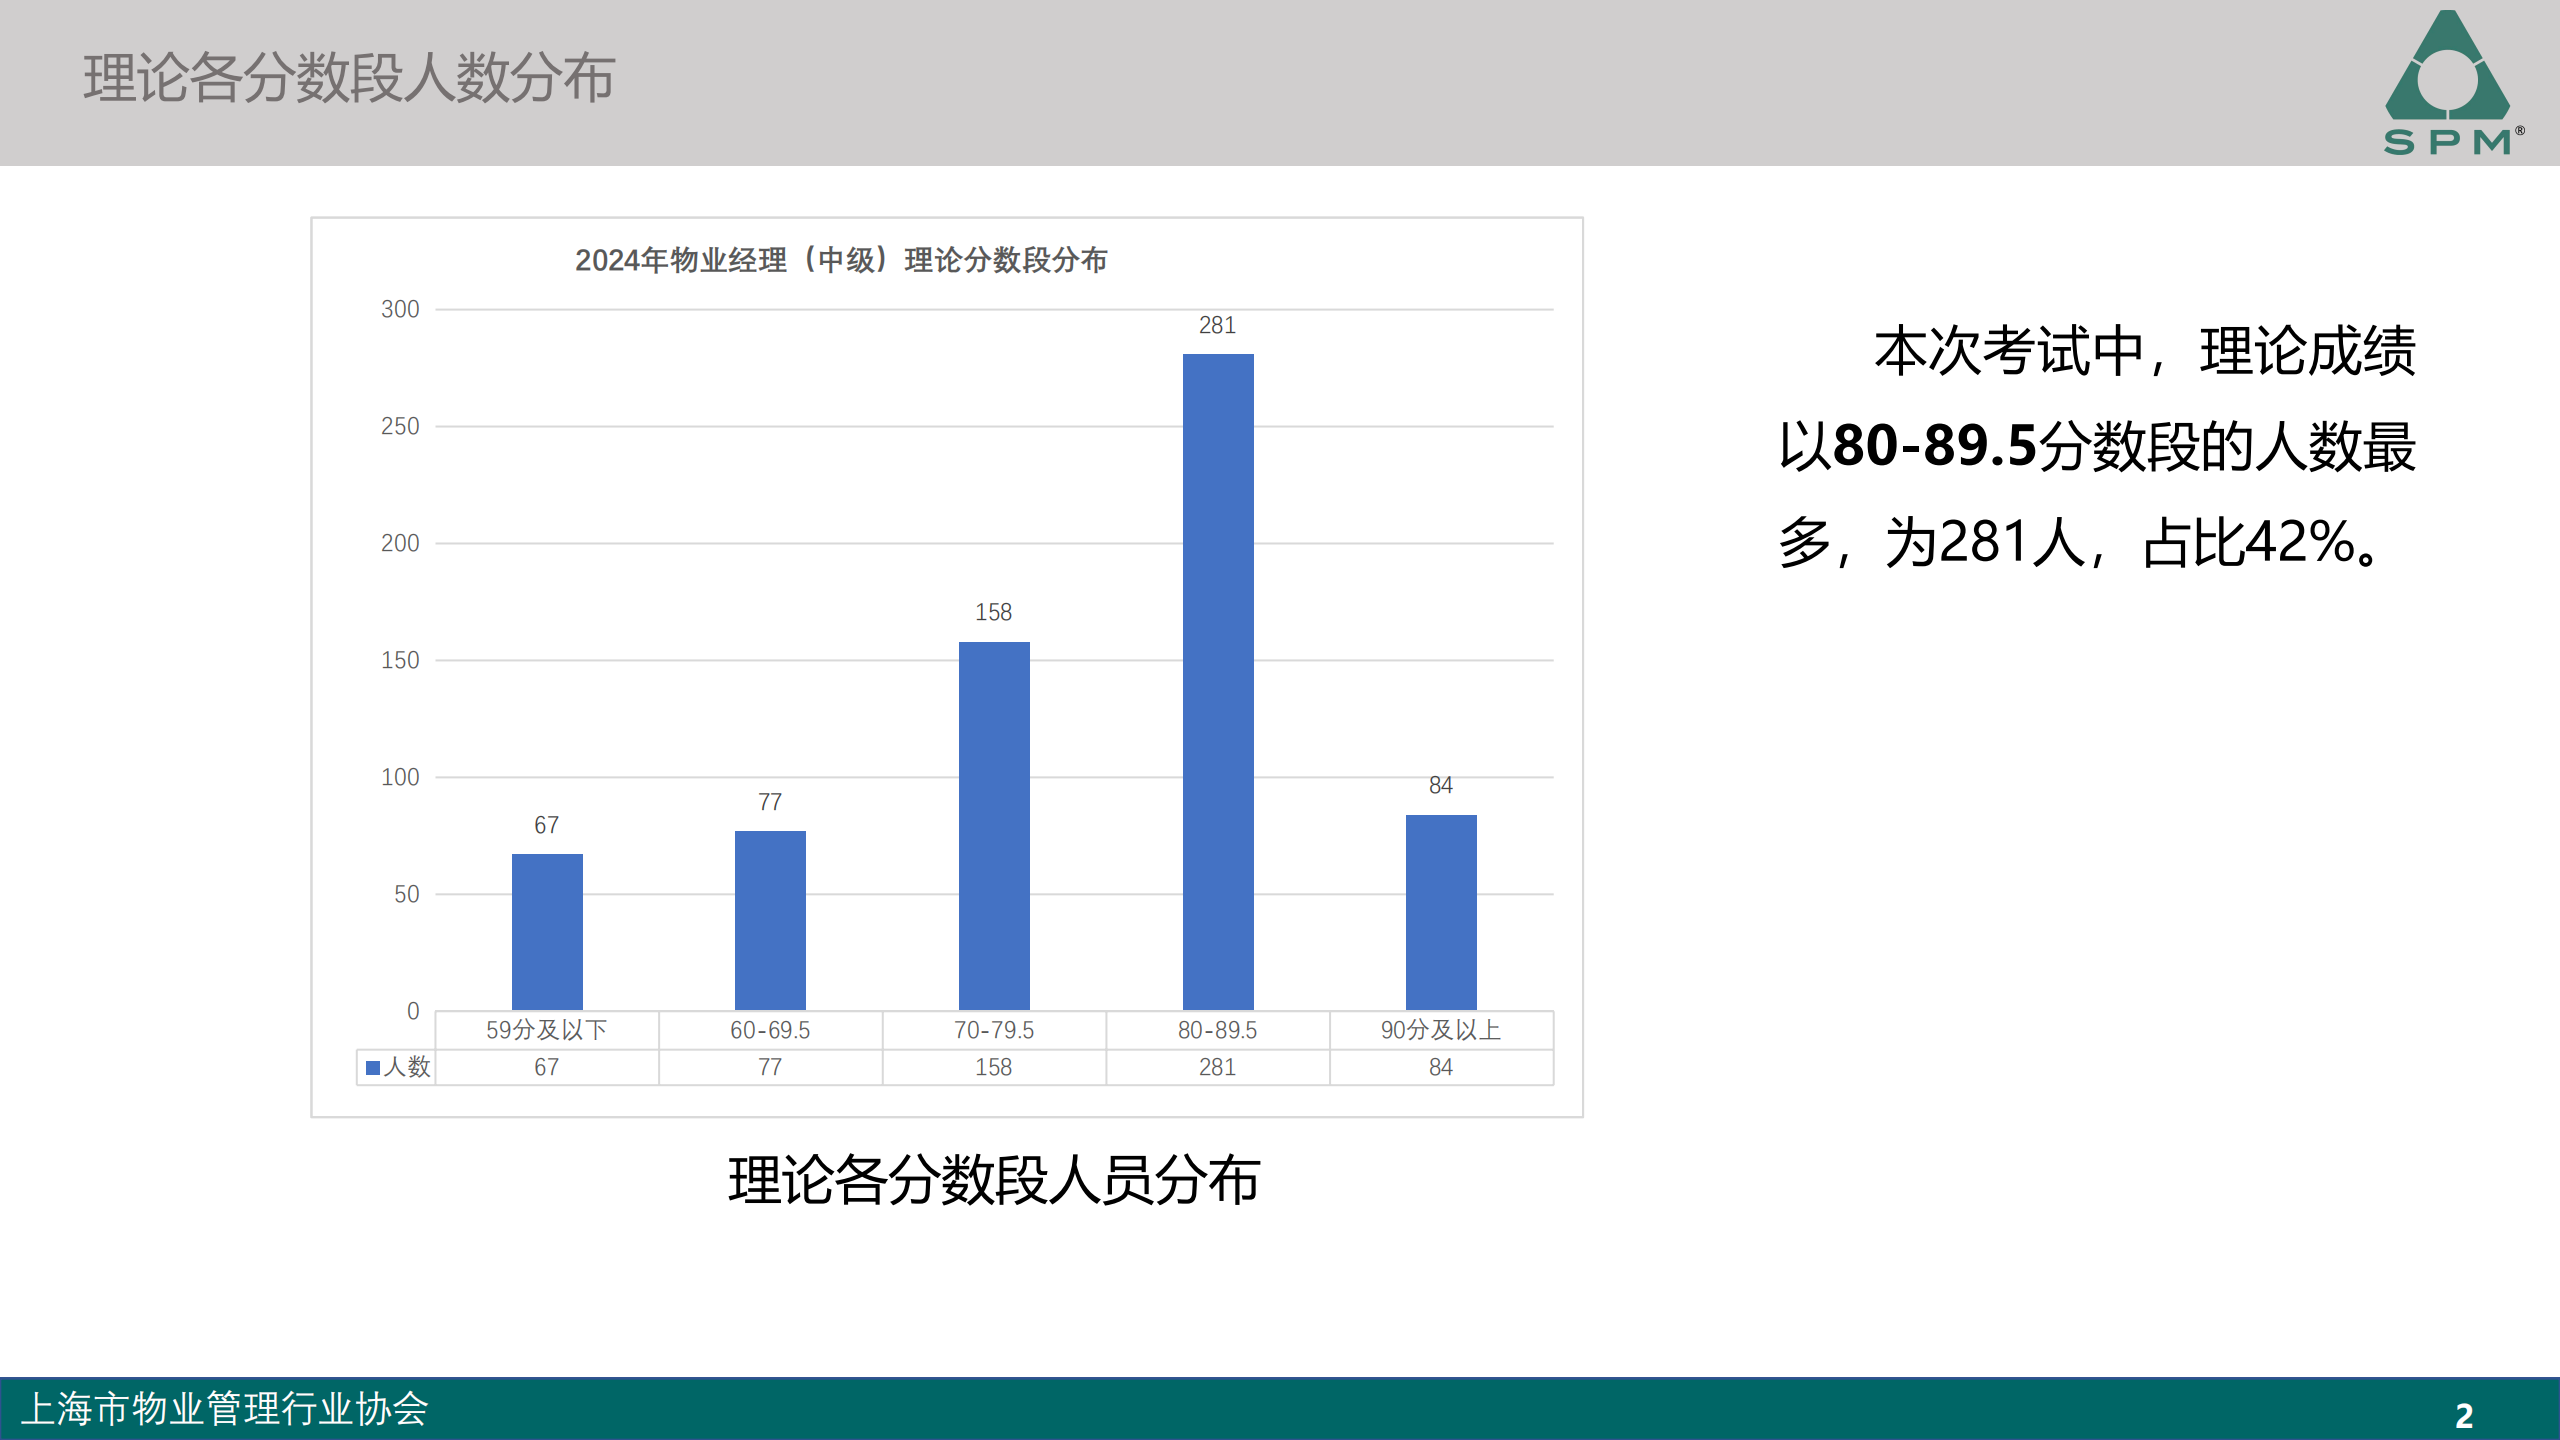Click the y-axis value 250
The width and height of the screenshot is (2560, 1440).
(x=400, y=426)
